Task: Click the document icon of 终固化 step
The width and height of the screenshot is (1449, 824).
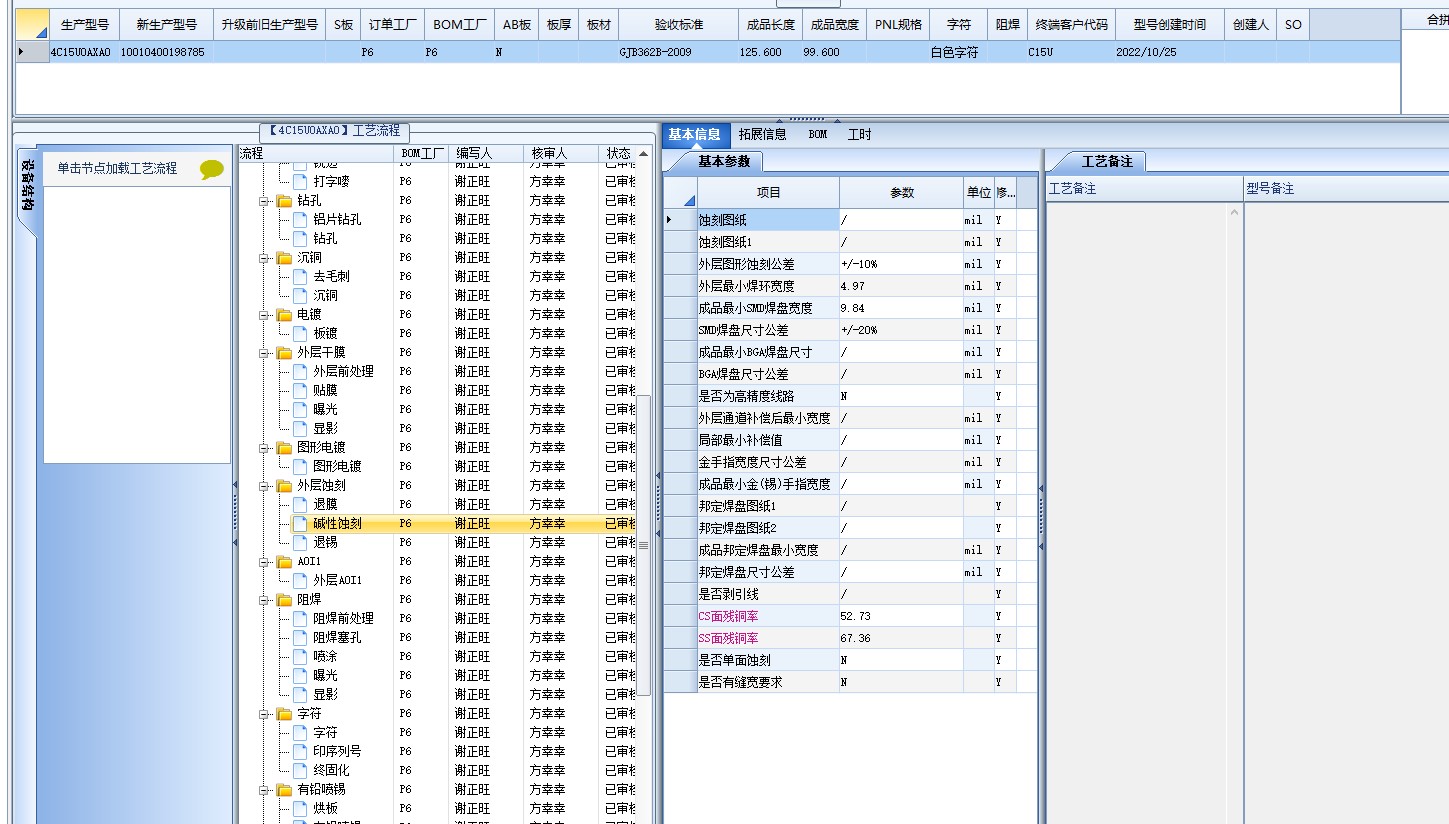Action: point(300,770)
